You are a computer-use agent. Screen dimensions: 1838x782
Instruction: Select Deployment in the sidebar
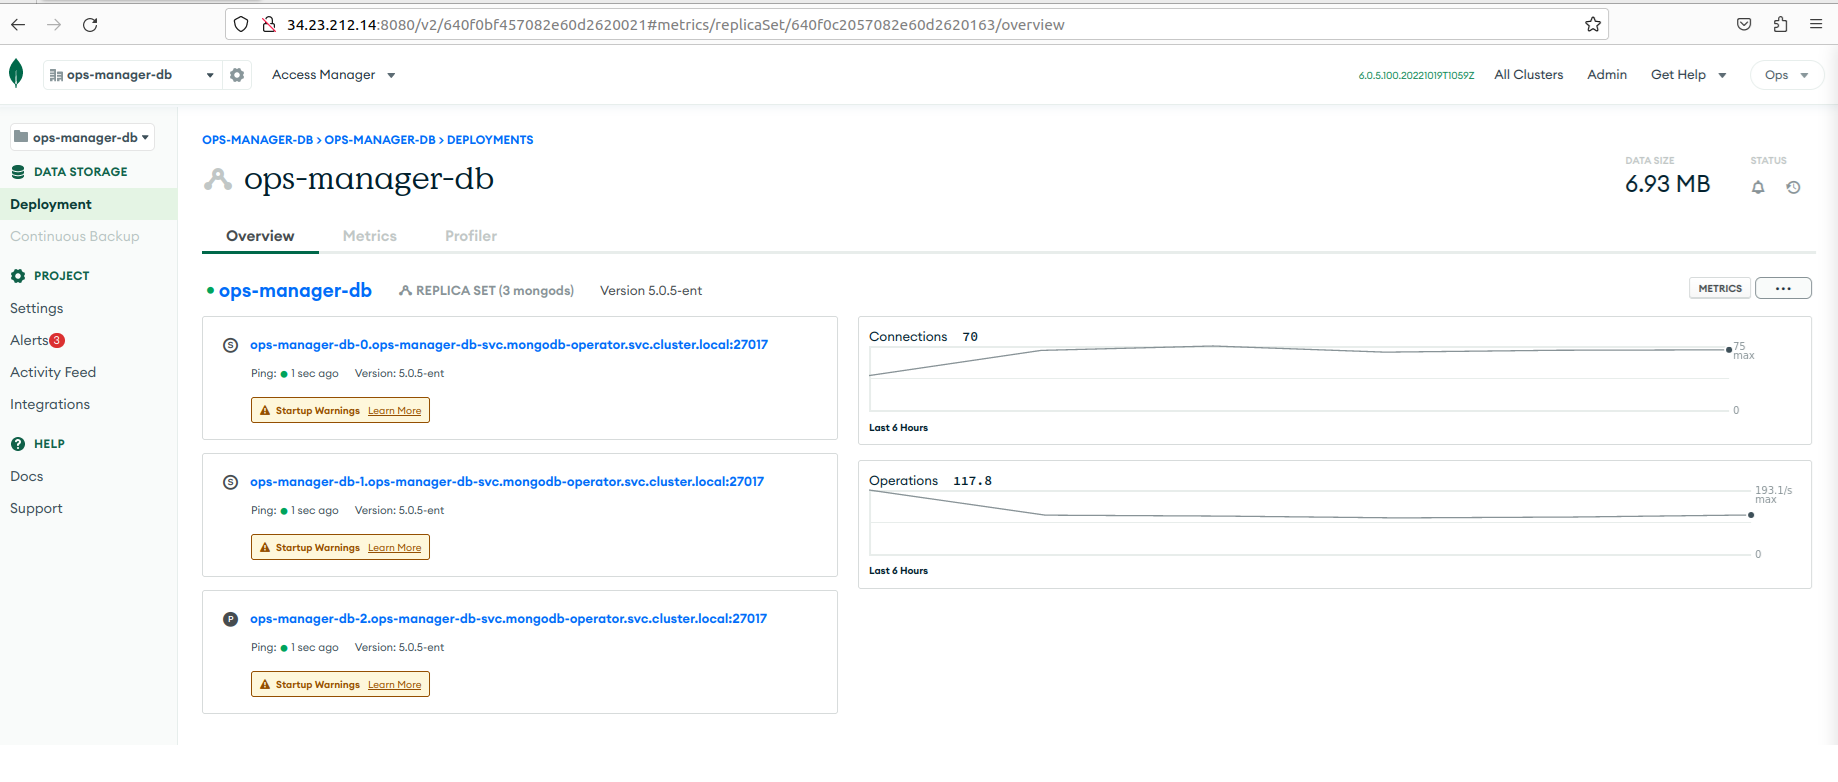point(88,204)
